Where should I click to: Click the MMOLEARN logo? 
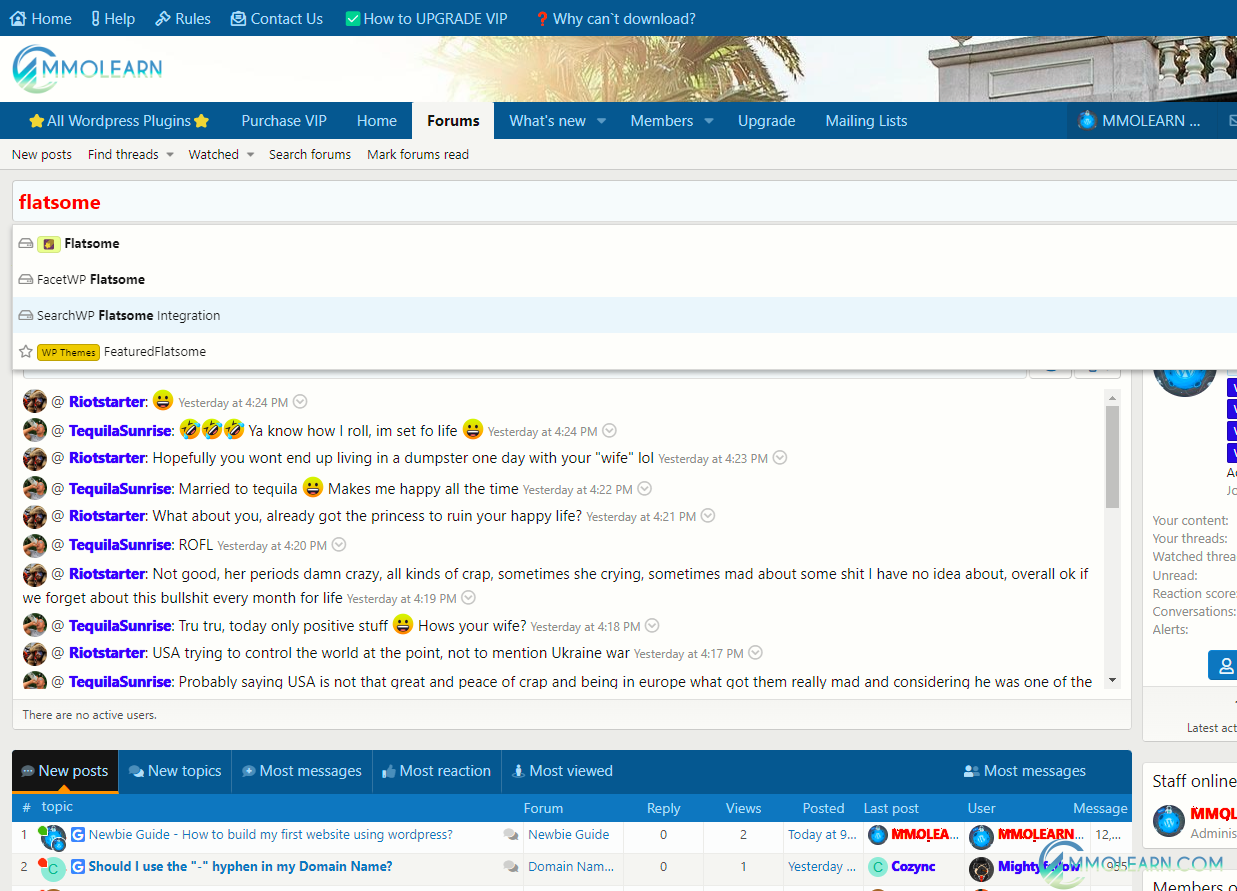point(87,69)
